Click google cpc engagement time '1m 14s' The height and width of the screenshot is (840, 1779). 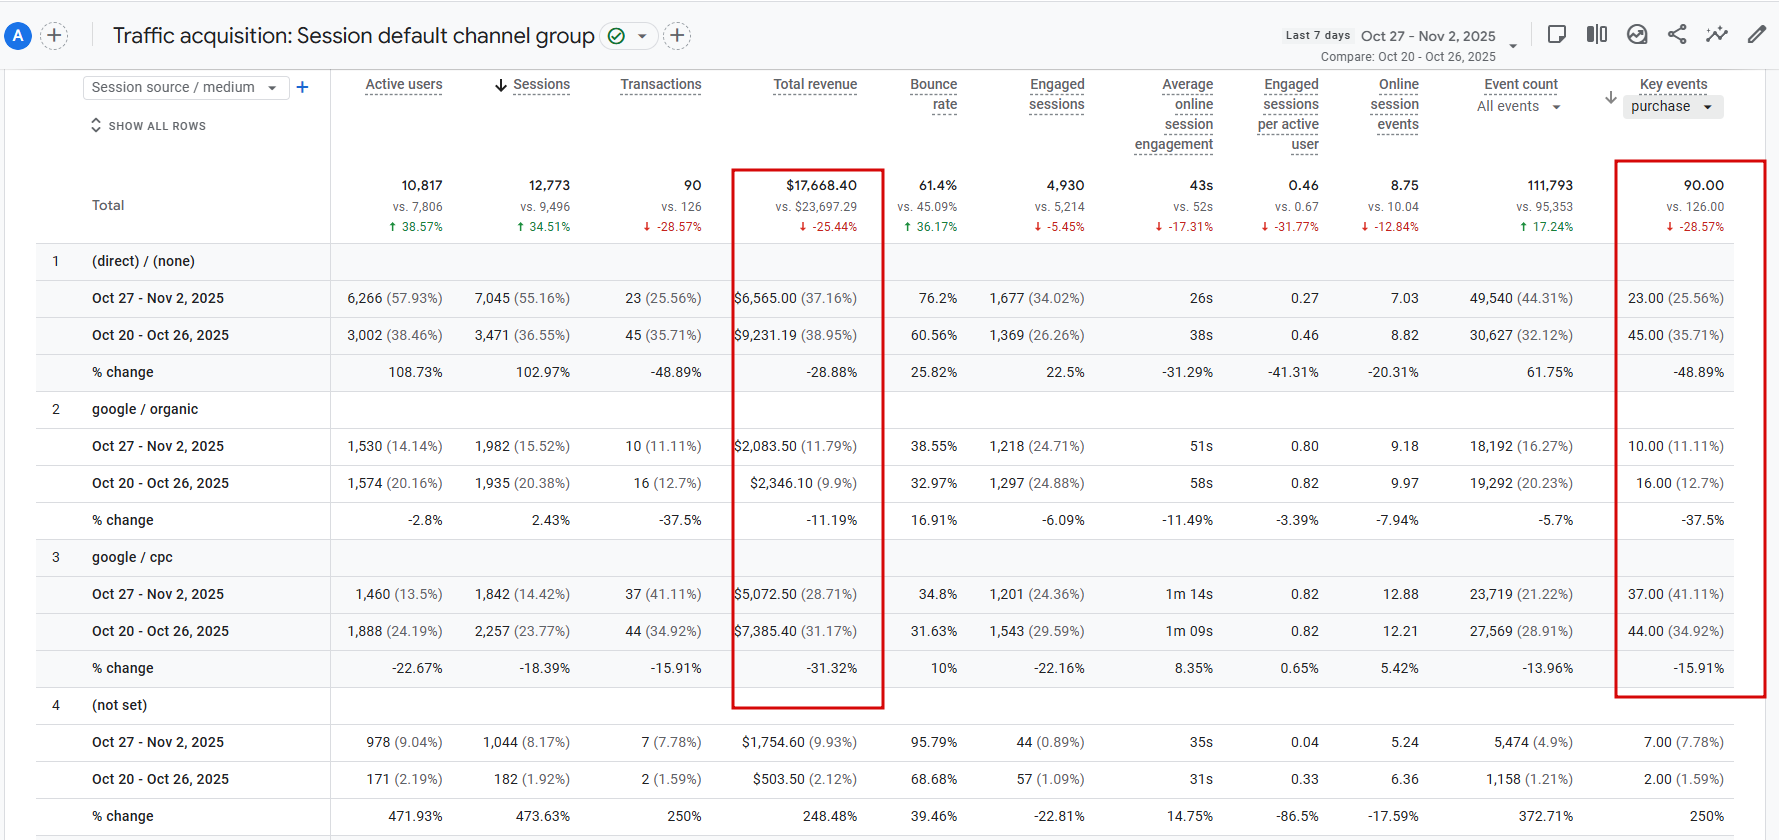1189,595
